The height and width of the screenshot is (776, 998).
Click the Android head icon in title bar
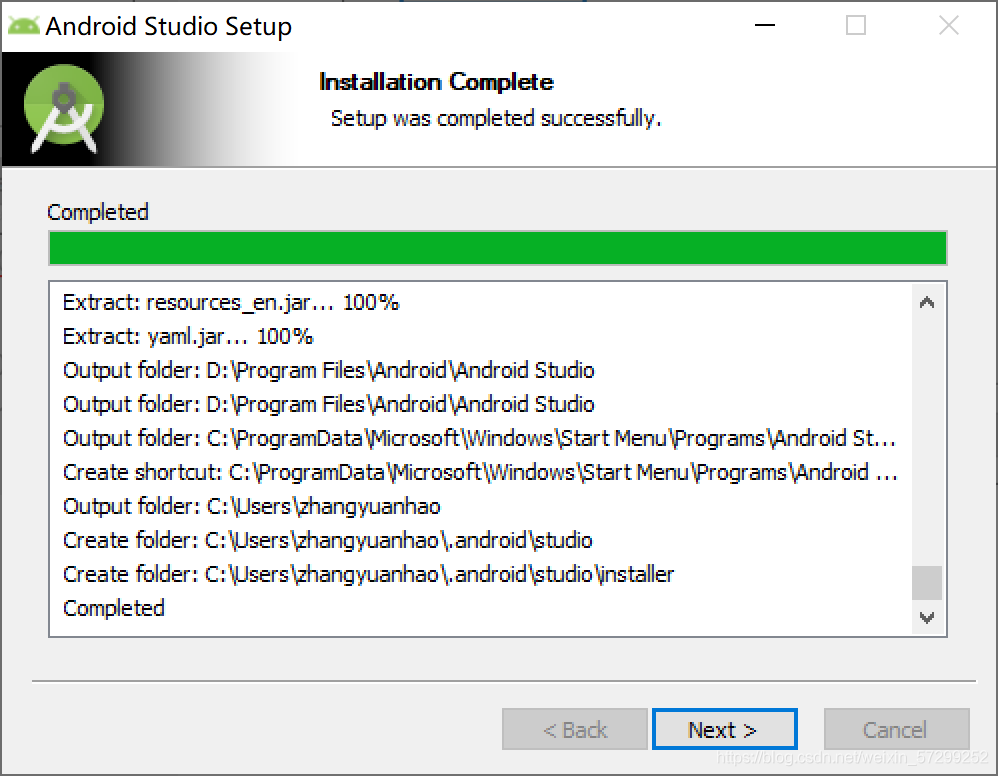pos(24,26)
